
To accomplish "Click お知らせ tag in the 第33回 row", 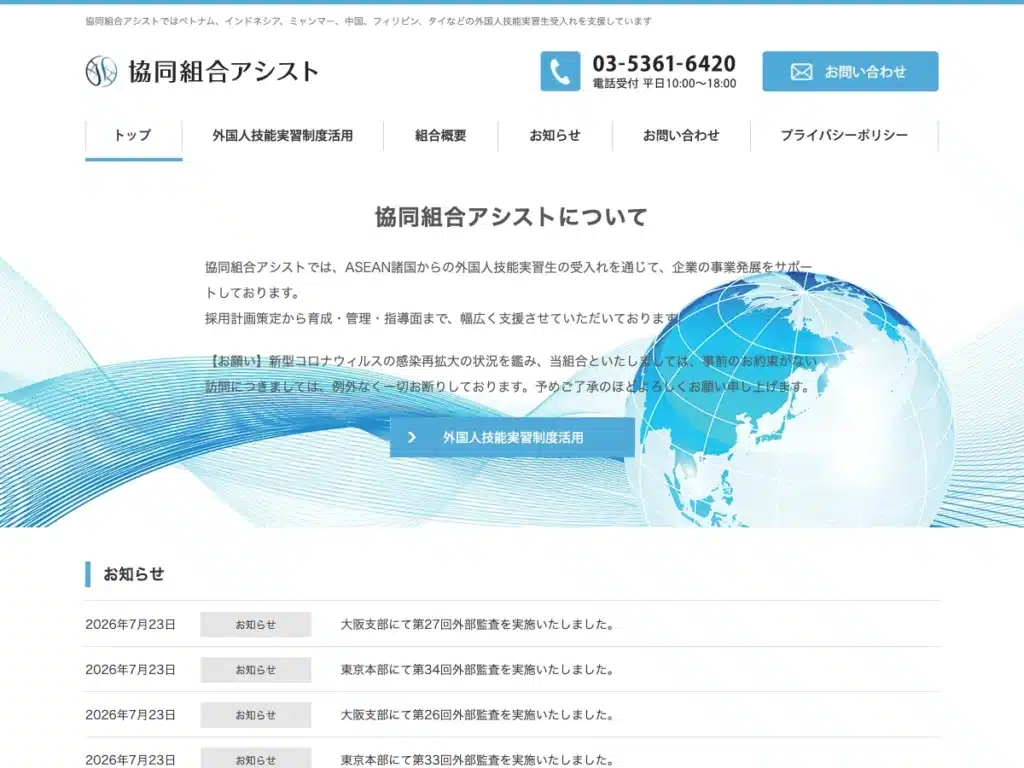I will 255,758.
